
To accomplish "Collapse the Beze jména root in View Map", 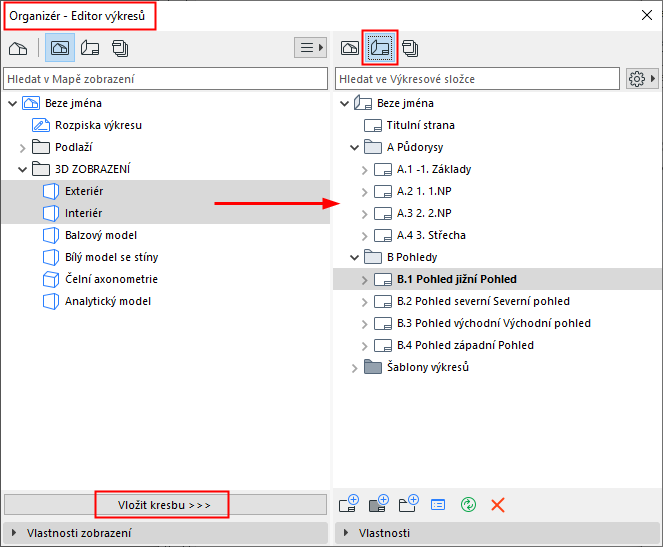I will click(x=13, y=103).
